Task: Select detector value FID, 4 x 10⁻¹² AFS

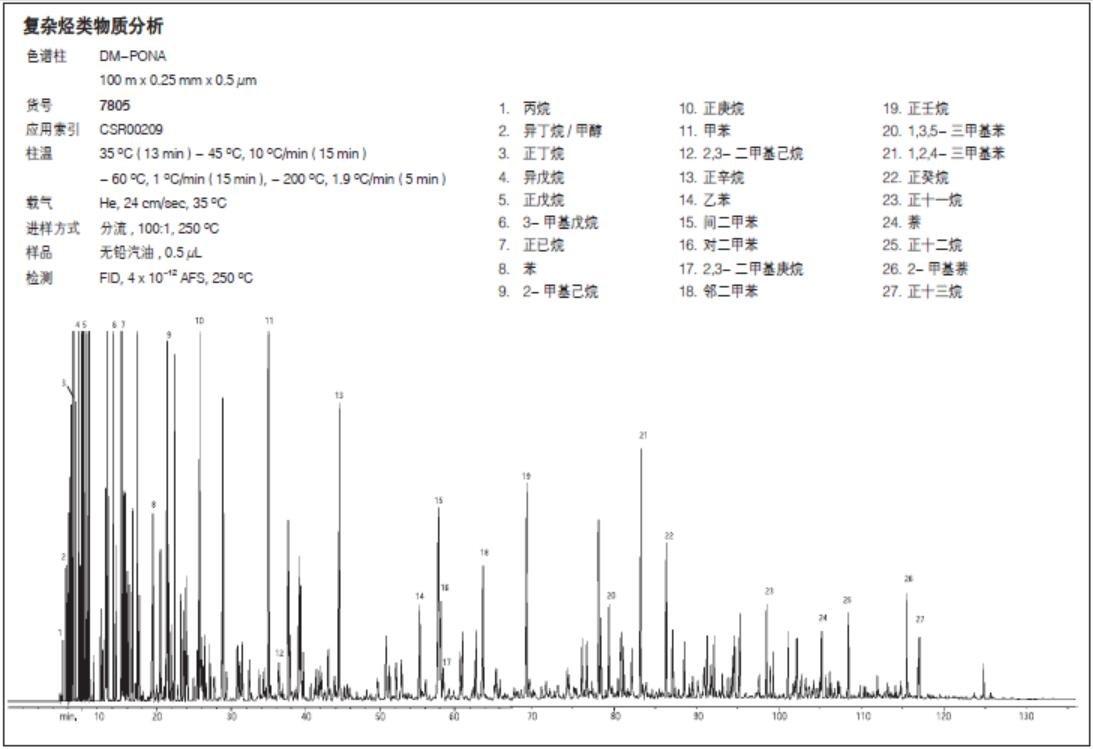Action: click(176, 277)
